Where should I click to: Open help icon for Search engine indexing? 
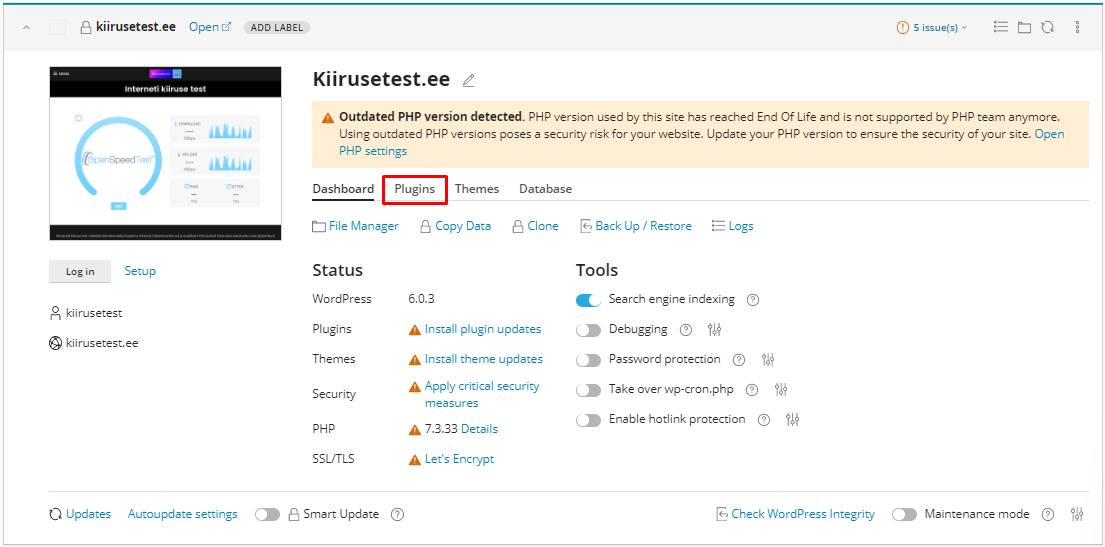753,300
